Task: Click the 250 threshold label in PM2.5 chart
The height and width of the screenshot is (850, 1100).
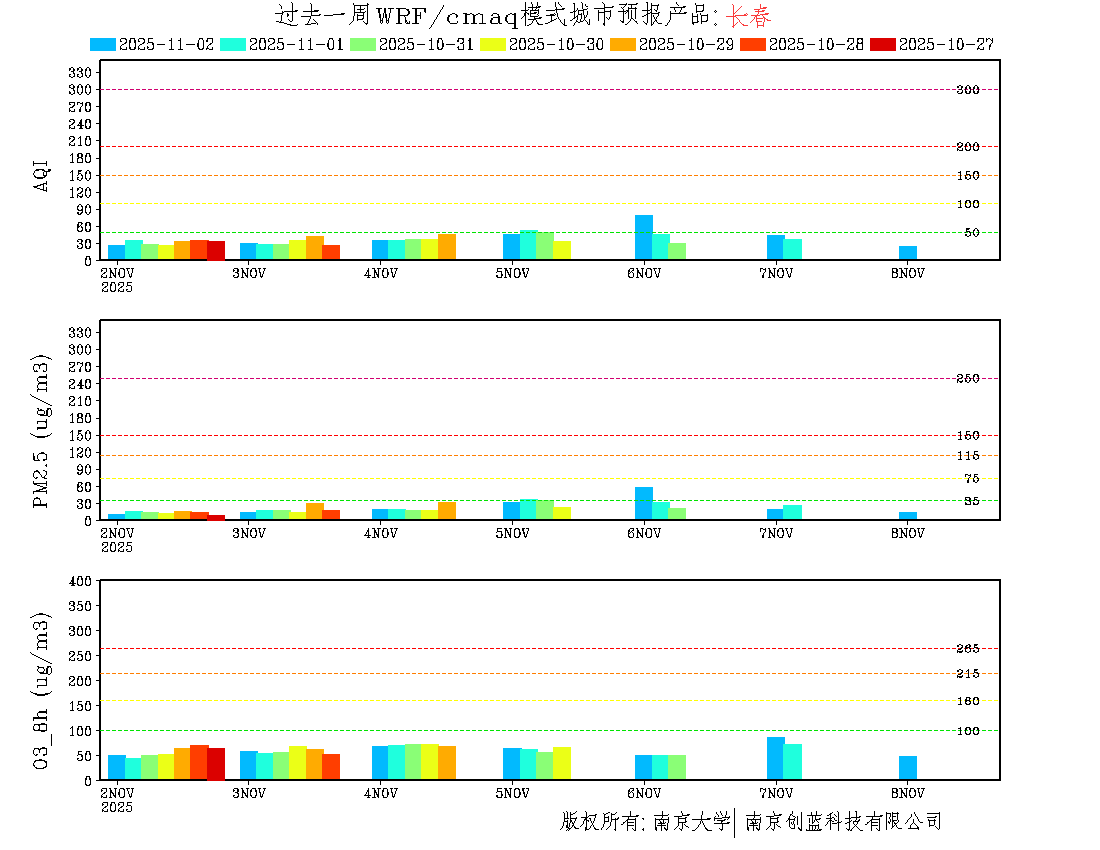Action: [967, 379]
